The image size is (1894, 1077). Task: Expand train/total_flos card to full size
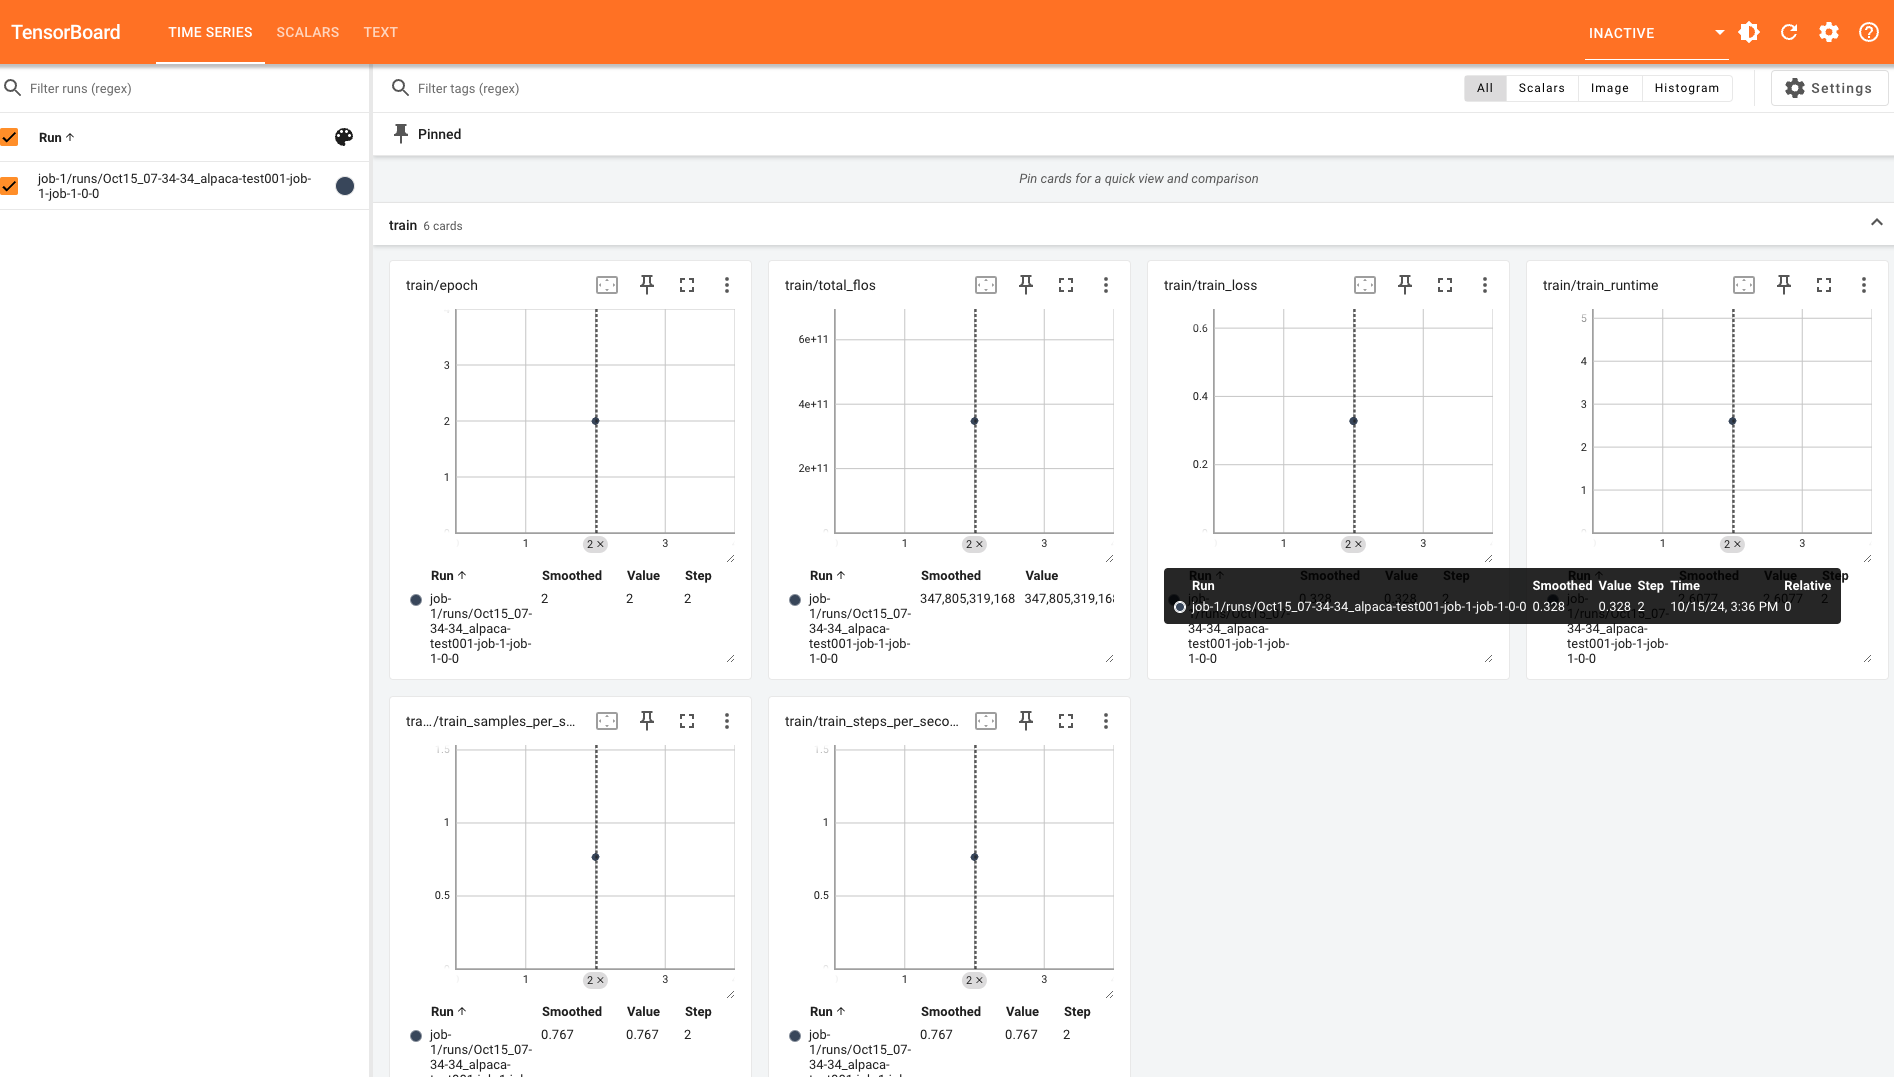point(1066,285)
